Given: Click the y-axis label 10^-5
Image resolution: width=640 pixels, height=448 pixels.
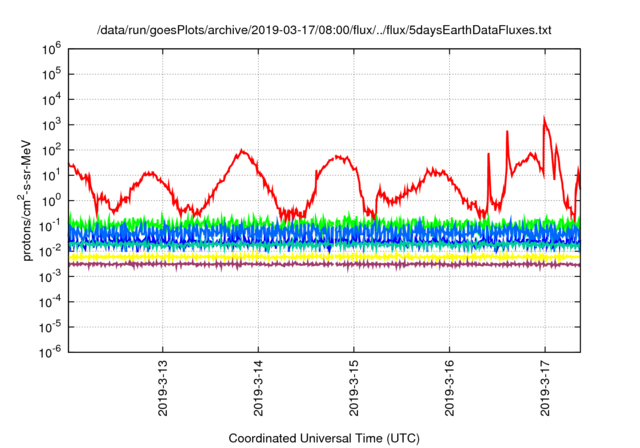Looking at the screenshot, I should [x=51, y=328].
